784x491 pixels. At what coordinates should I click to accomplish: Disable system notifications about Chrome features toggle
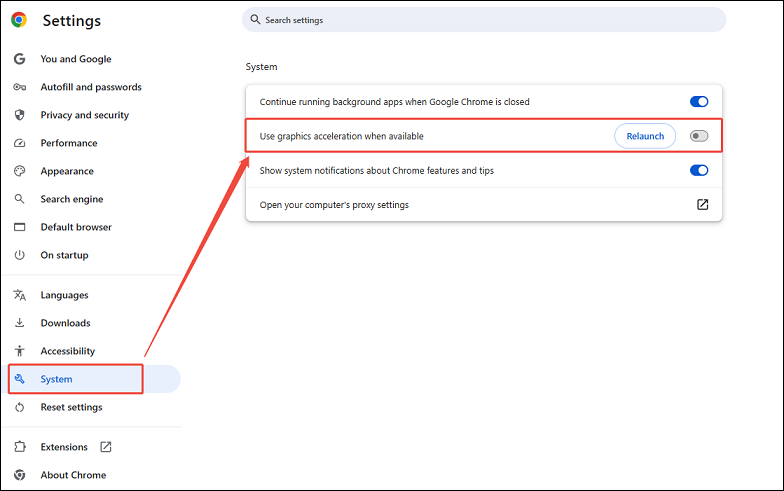coord(699,170)
